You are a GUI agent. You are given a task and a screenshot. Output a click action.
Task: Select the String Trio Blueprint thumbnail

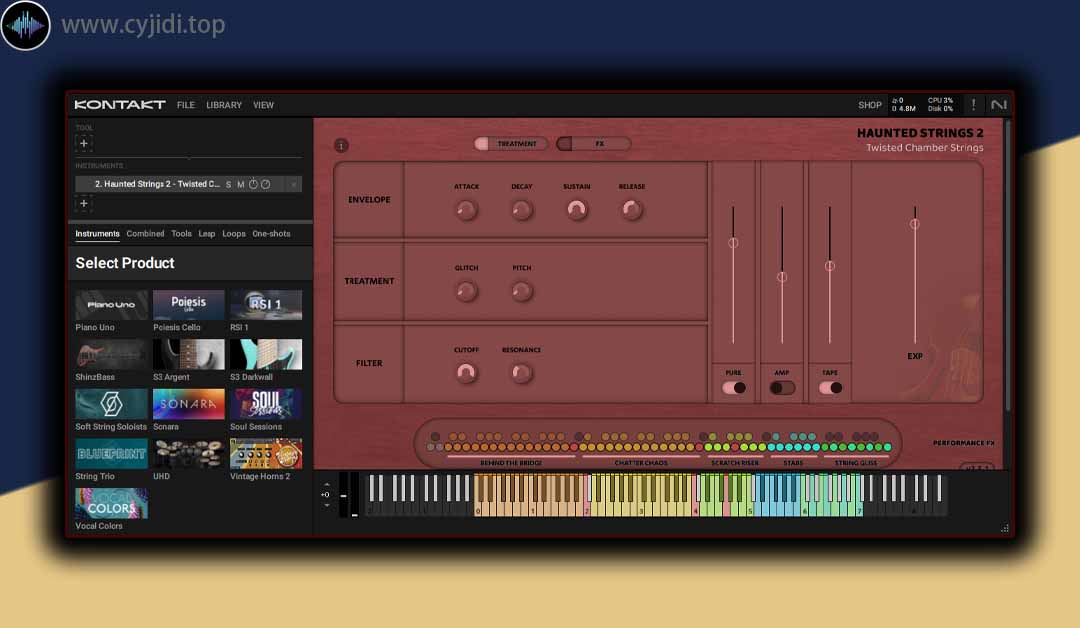(x=111, y=454)
